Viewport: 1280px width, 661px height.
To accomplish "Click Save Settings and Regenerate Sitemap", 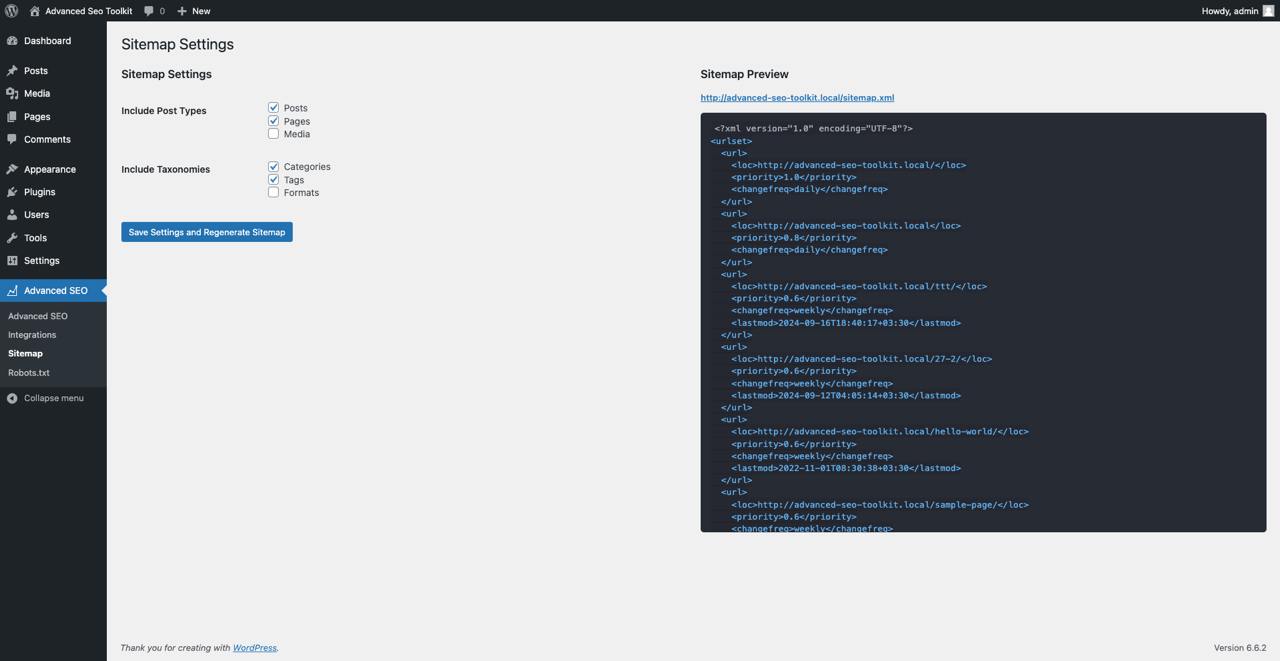I will click(x=207, y=232).
